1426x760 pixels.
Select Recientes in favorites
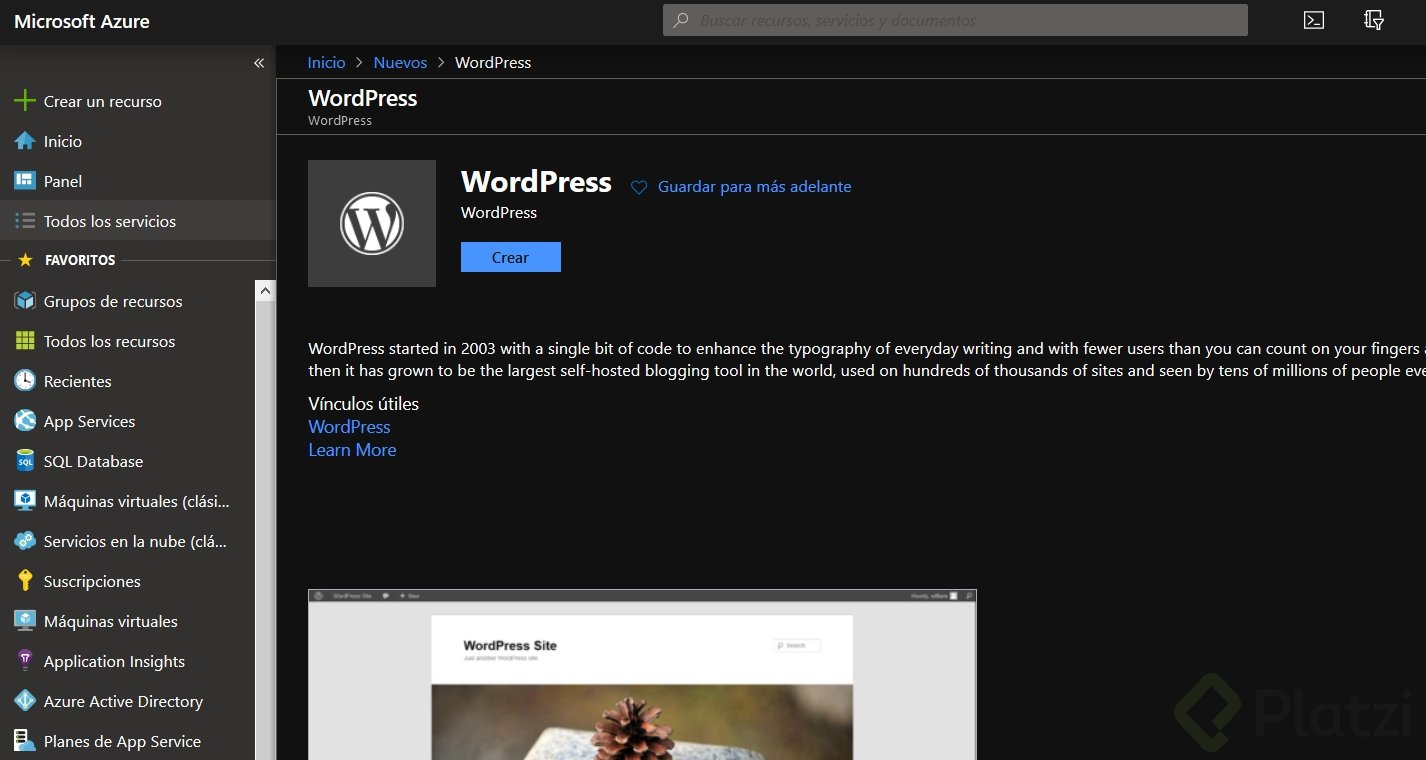pos(78,381)
